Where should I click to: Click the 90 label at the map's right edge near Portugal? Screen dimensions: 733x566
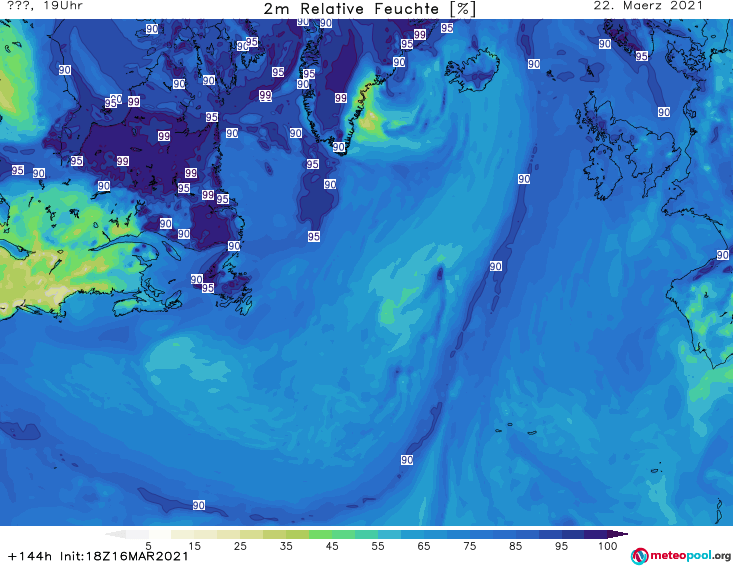point(723,255)
